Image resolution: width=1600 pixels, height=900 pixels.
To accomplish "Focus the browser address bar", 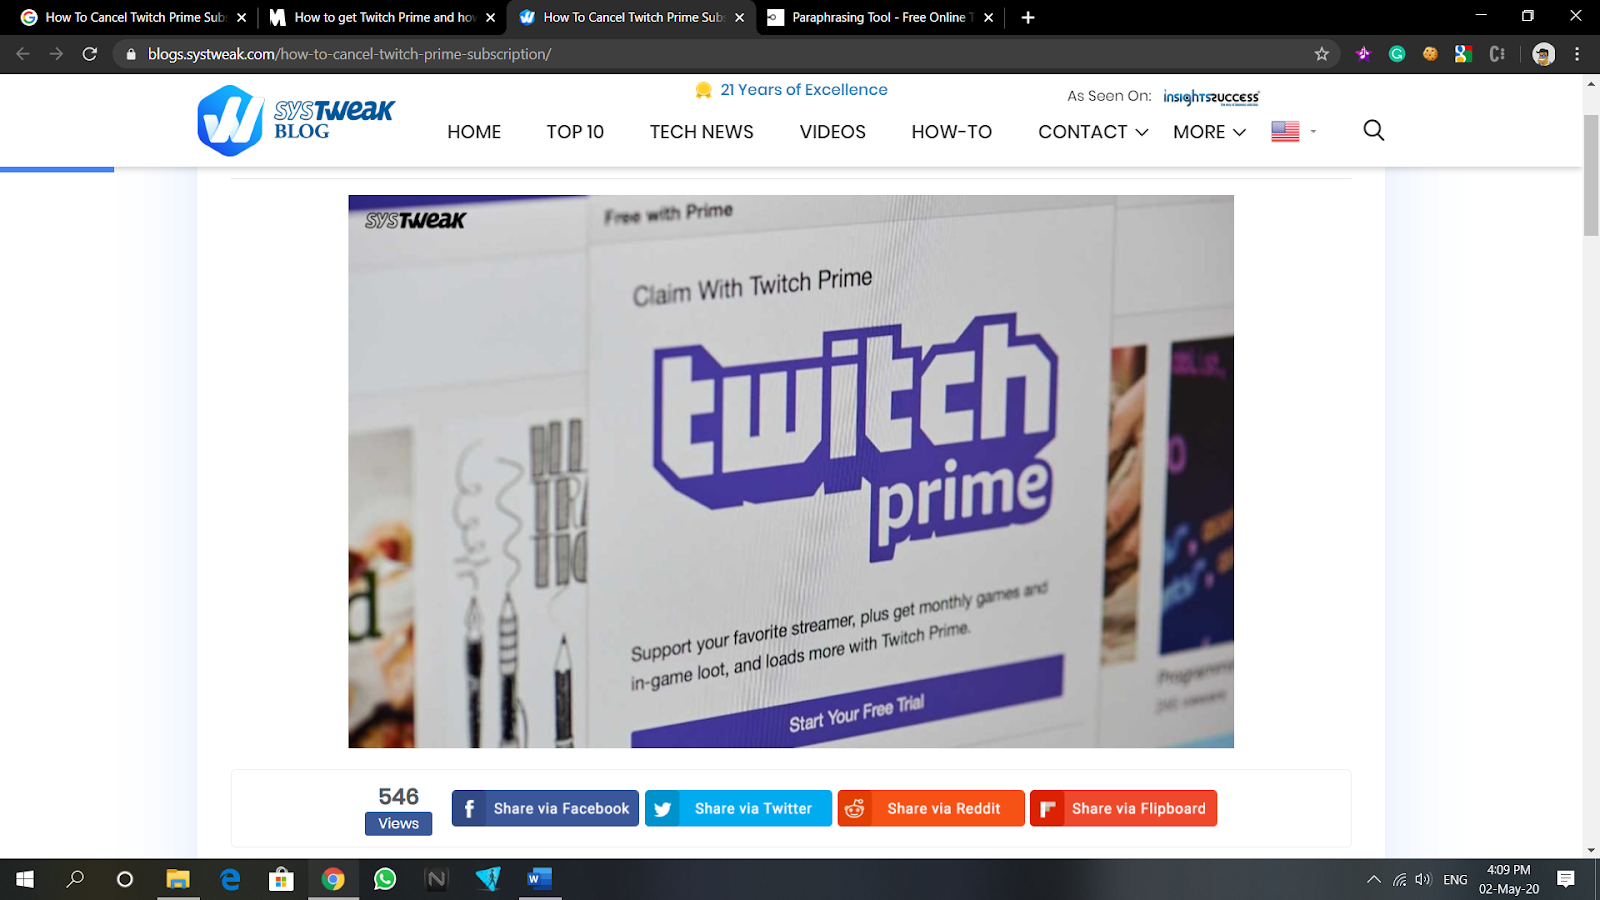I will pyautogui.click(x=725, y=54).
